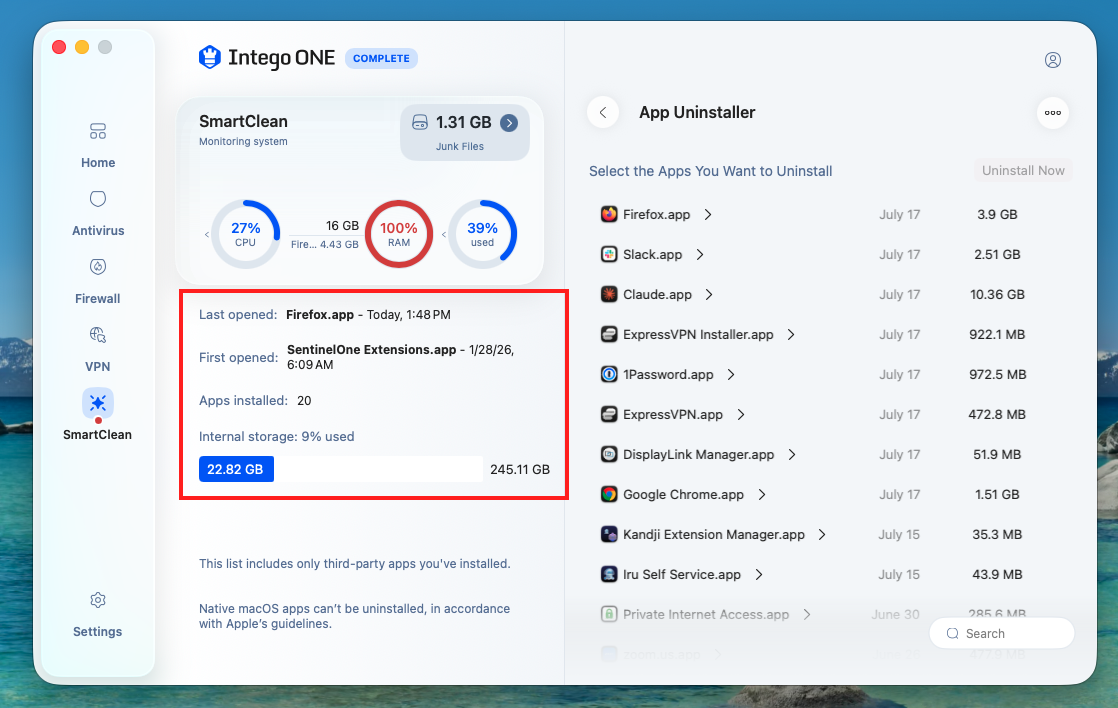1118x708 pixels.
Task: Click the 100% RAM gauge
Action: [x=399, y=235]
